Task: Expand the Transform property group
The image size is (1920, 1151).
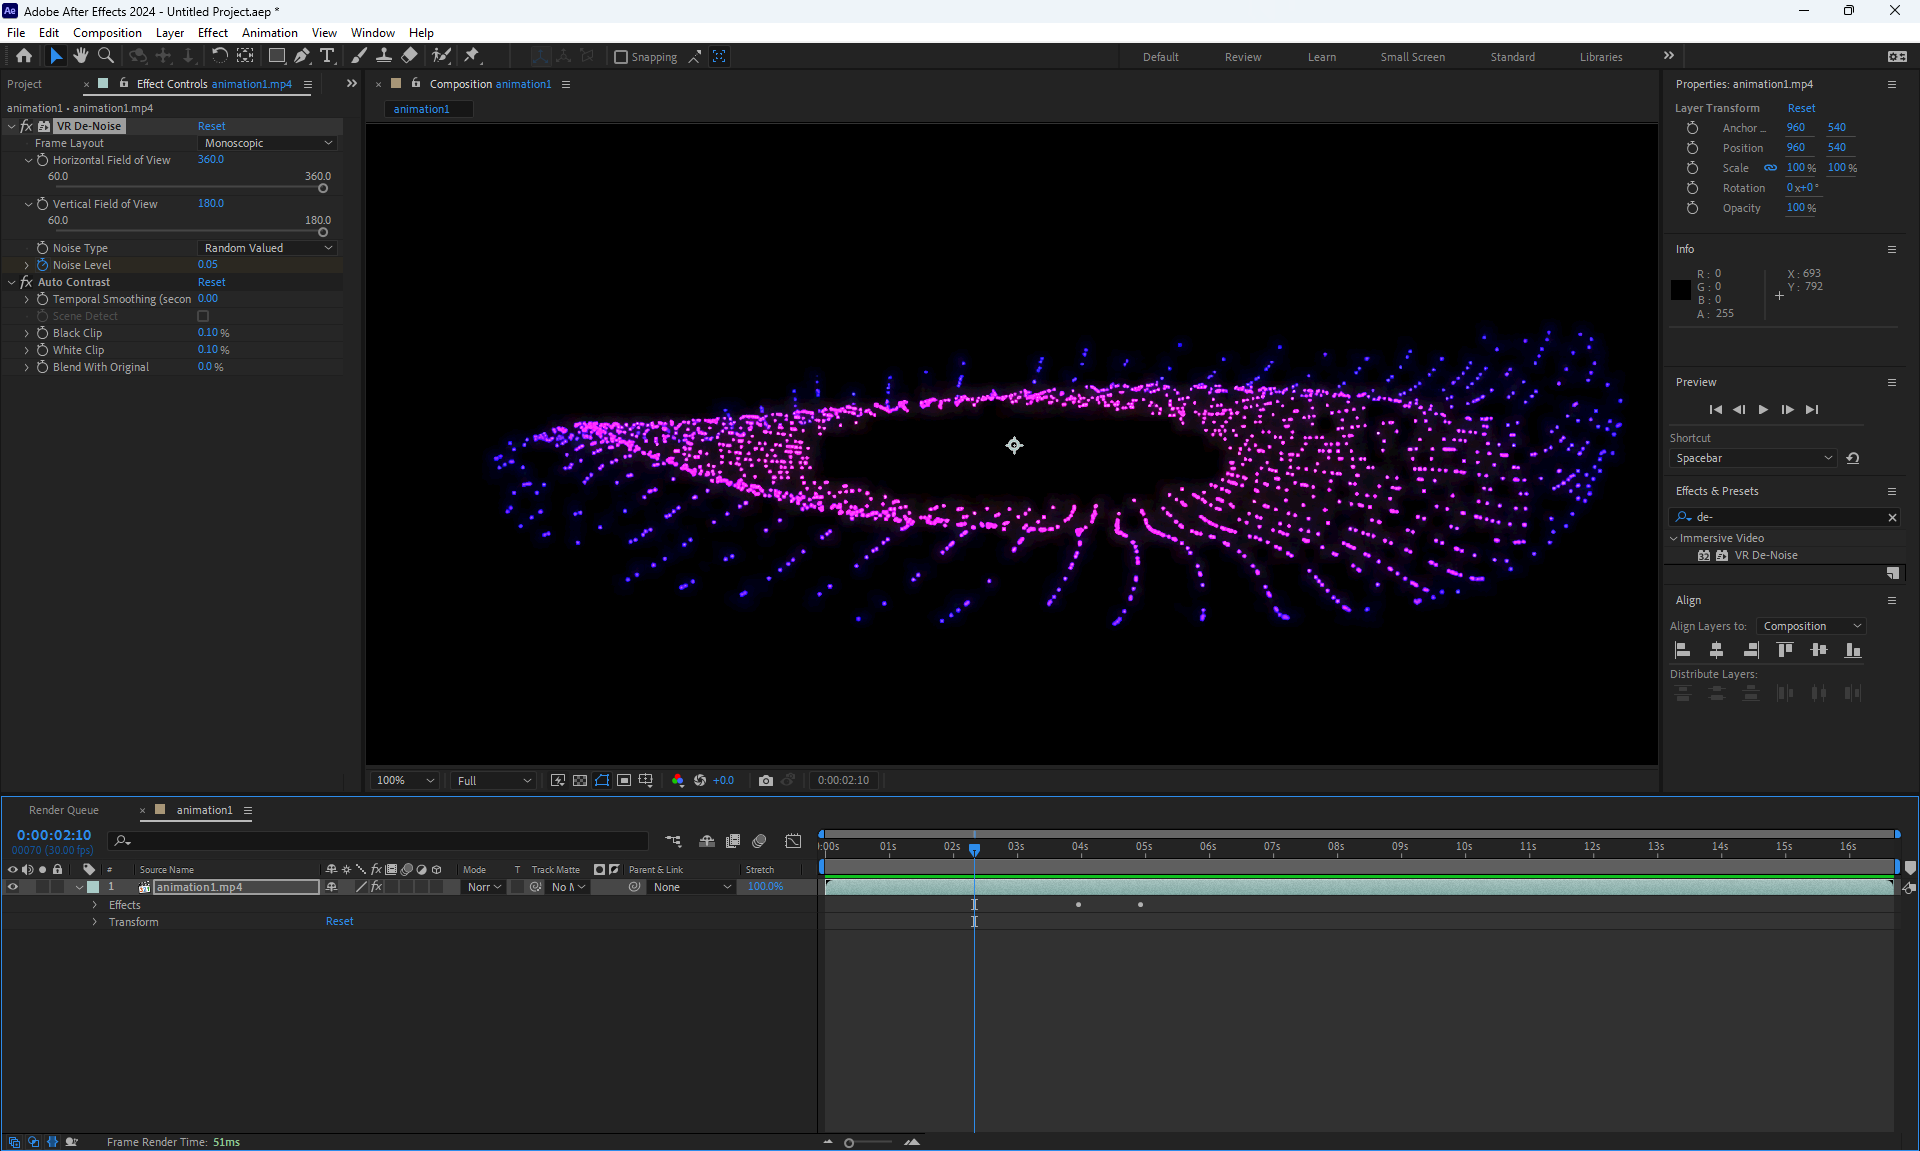Action: [95, 922]
